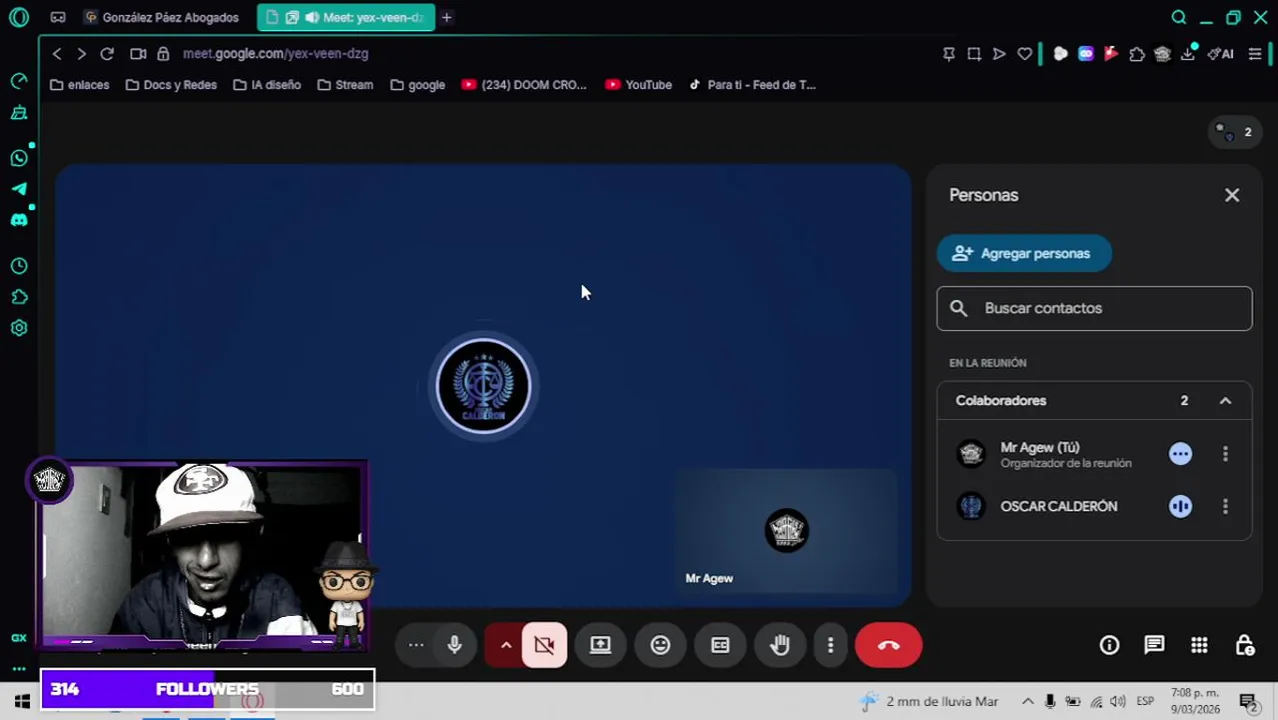Screen dimensions: 1278x720
Task: Collapse the Colaboradores section
Action: [1225, 400]
